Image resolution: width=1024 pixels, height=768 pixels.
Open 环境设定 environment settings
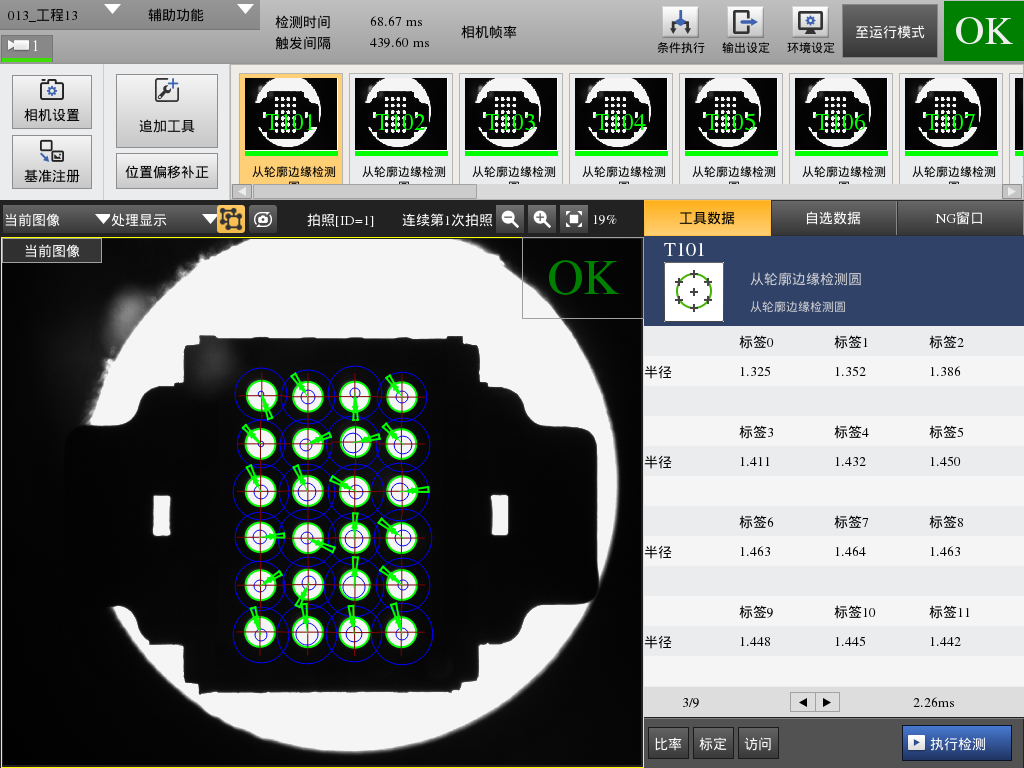click(810, 30)
